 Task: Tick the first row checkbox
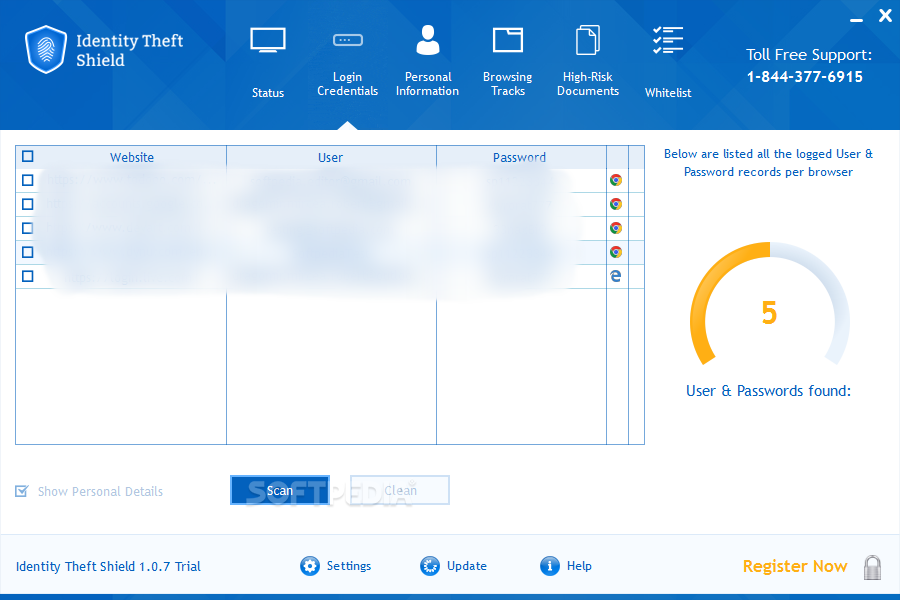(28, 180)
